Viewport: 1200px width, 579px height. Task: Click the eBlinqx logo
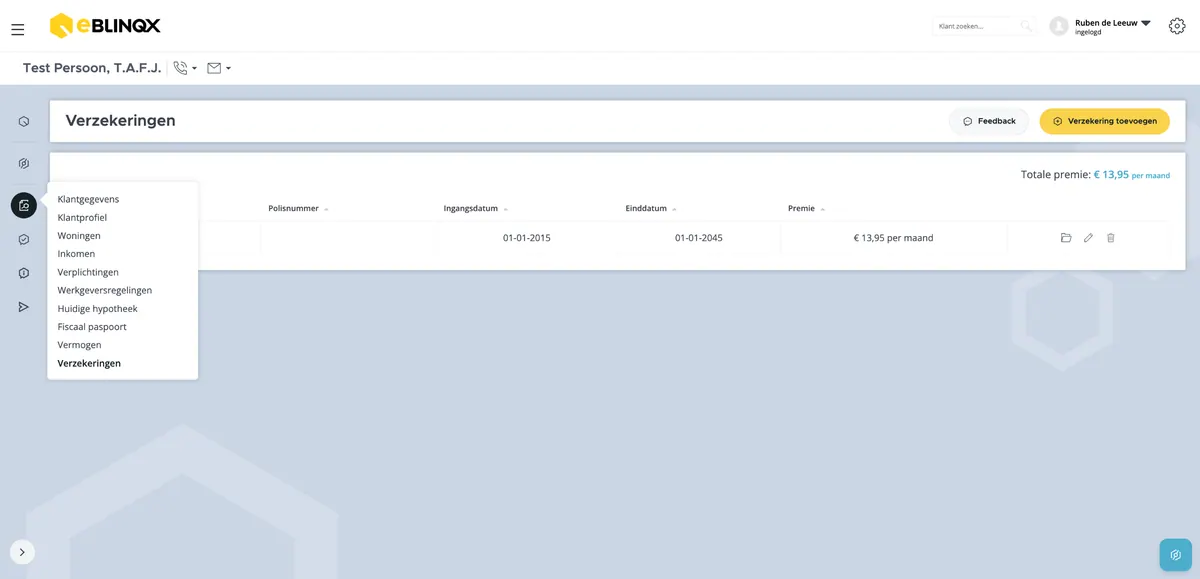[x=105, y=26]
